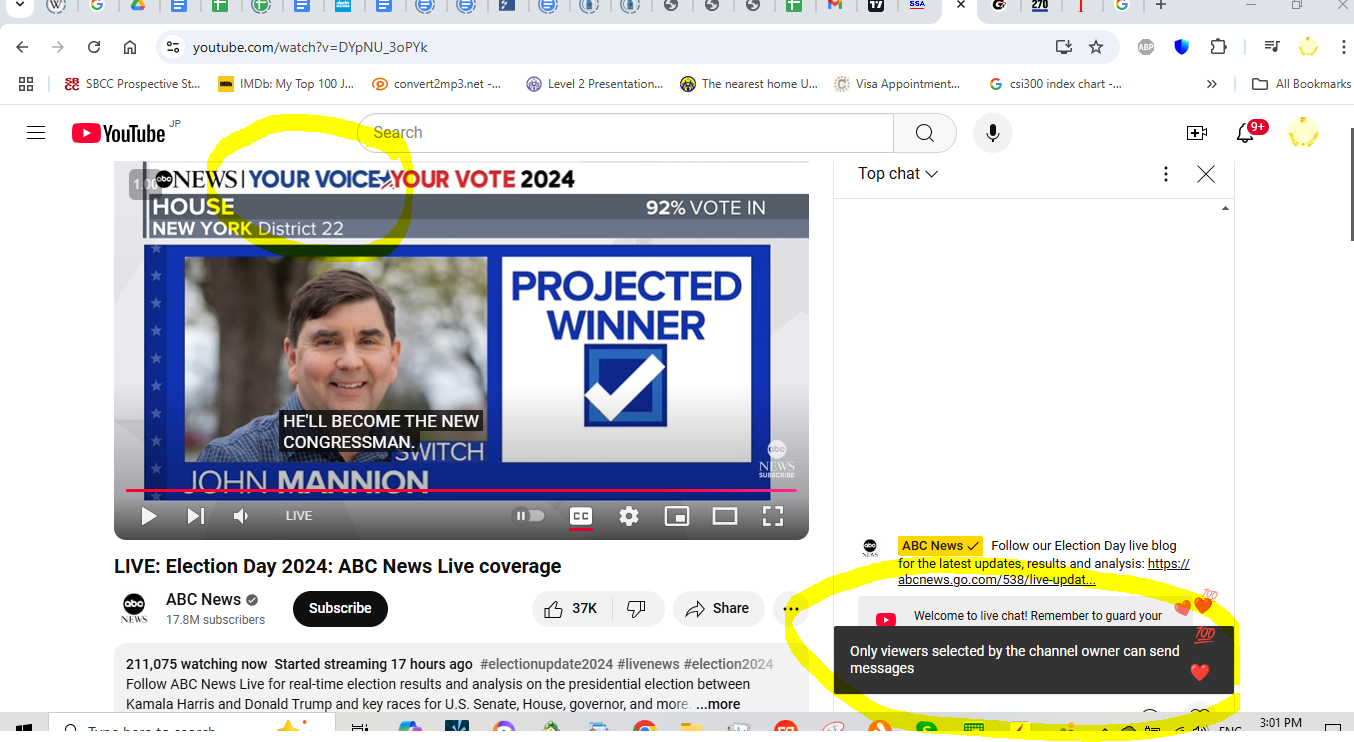Open the abcnews.go.com live blog link
The width and height of the screenshot is (1354, 742).
click(x=1045, y=571)
